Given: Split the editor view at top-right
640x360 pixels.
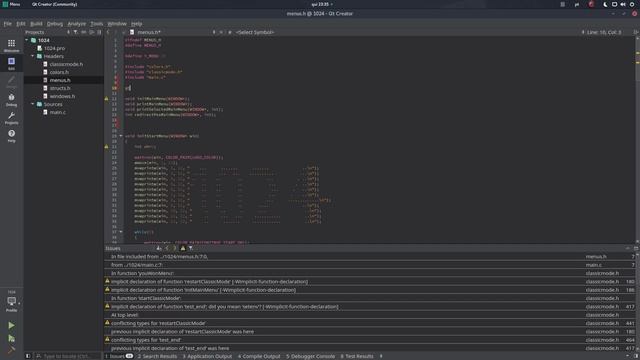Looking at the screenshot, I should click(x=636, y=32).
